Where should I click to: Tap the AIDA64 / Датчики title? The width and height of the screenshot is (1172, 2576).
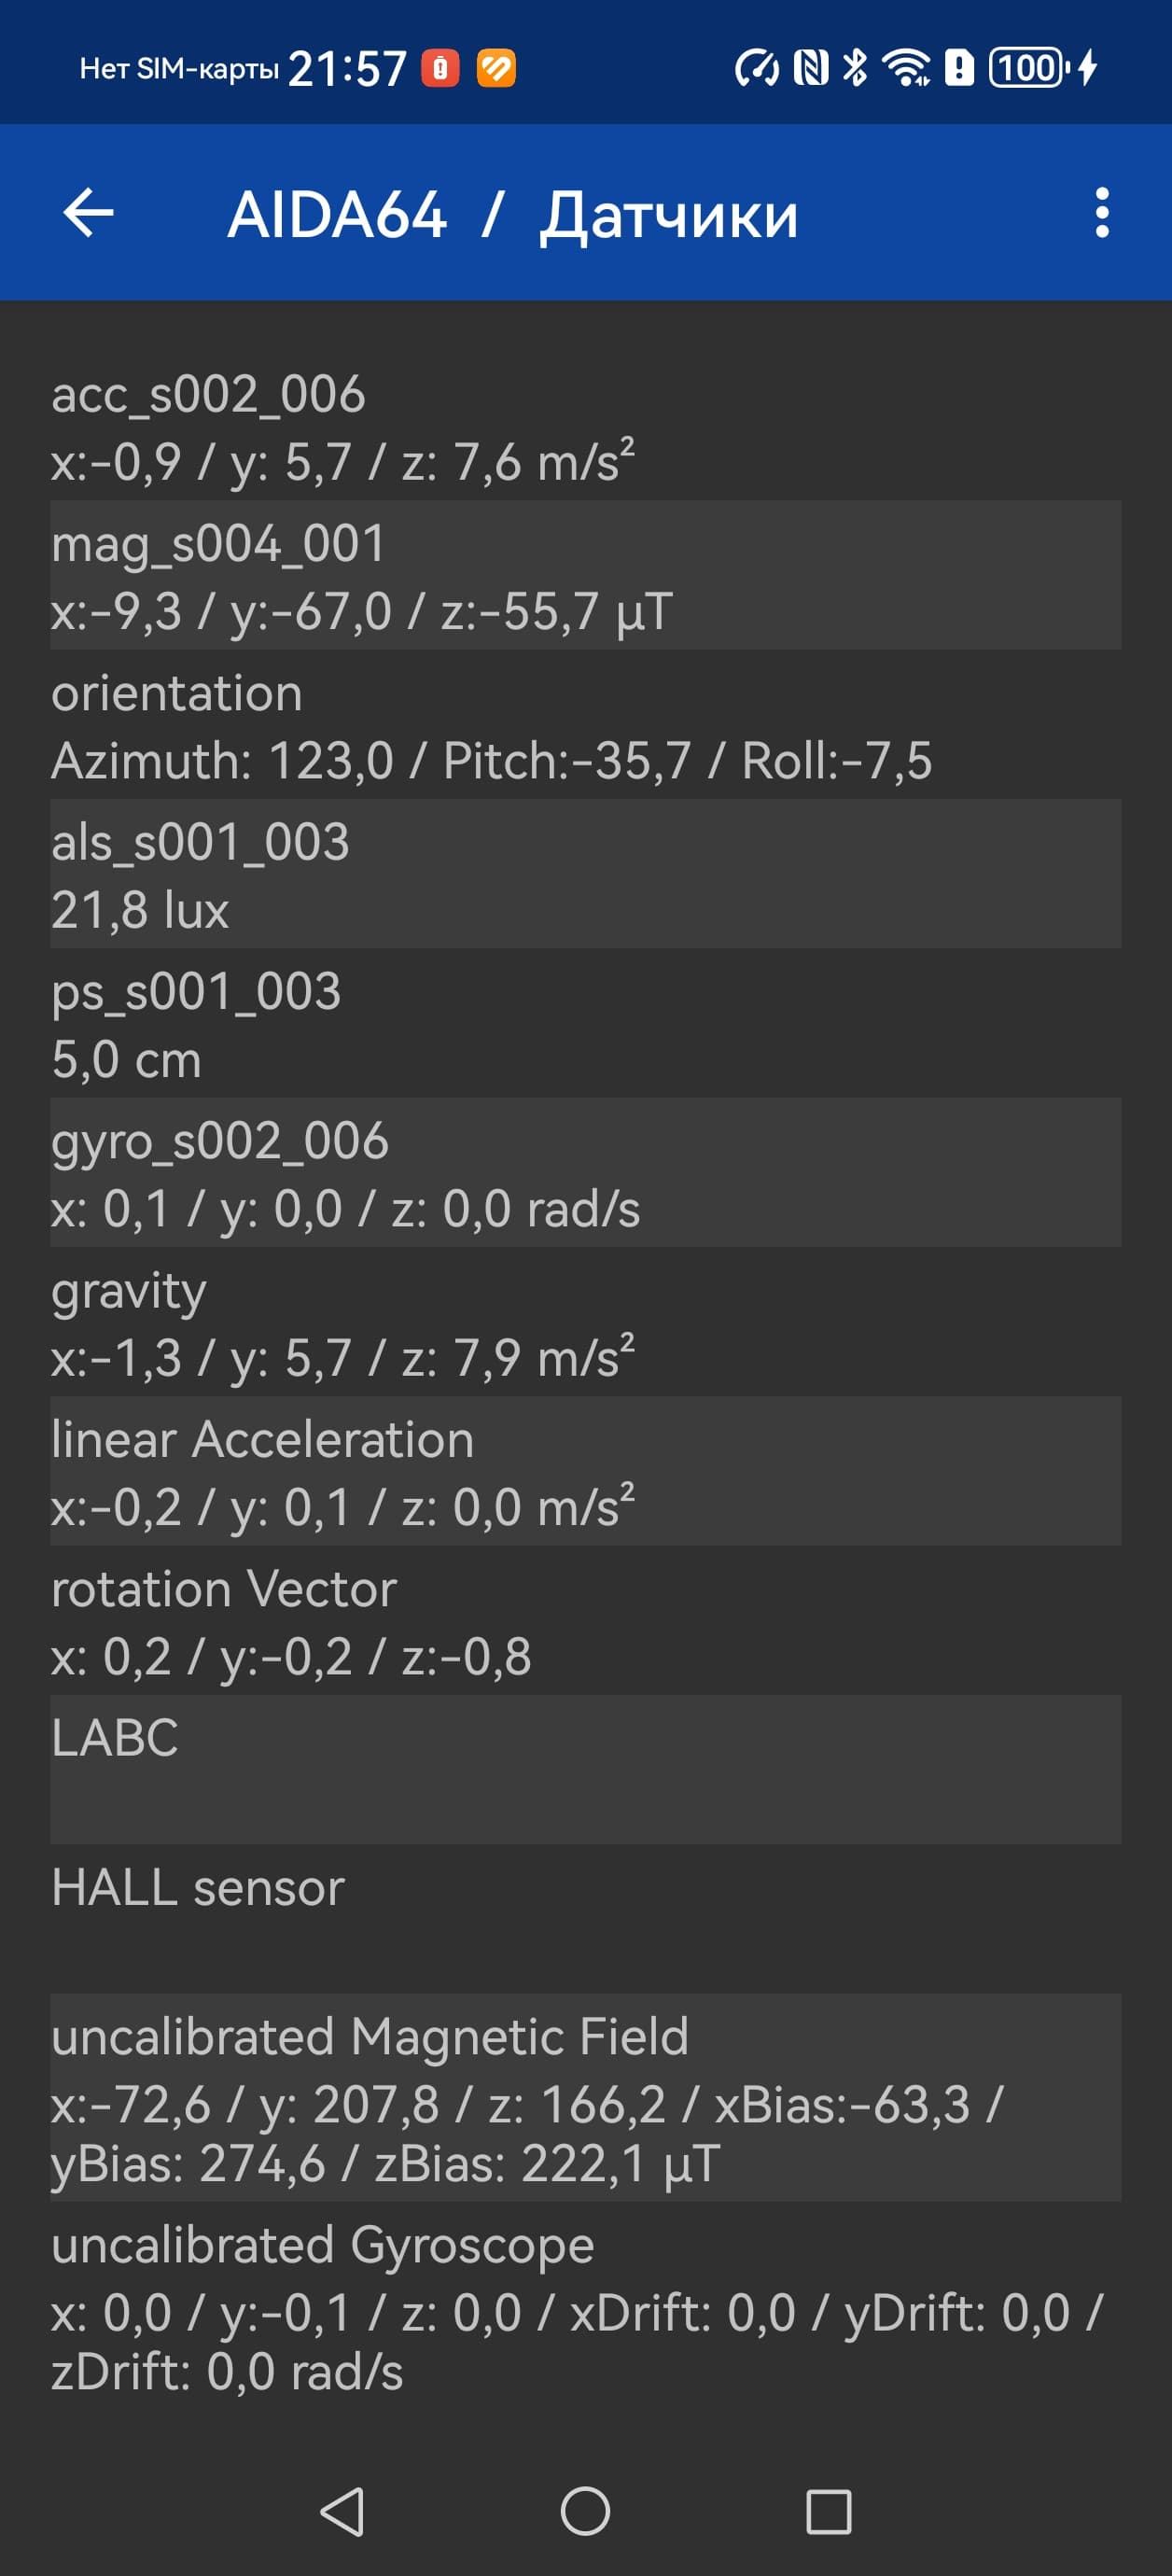tap(512, 214)
